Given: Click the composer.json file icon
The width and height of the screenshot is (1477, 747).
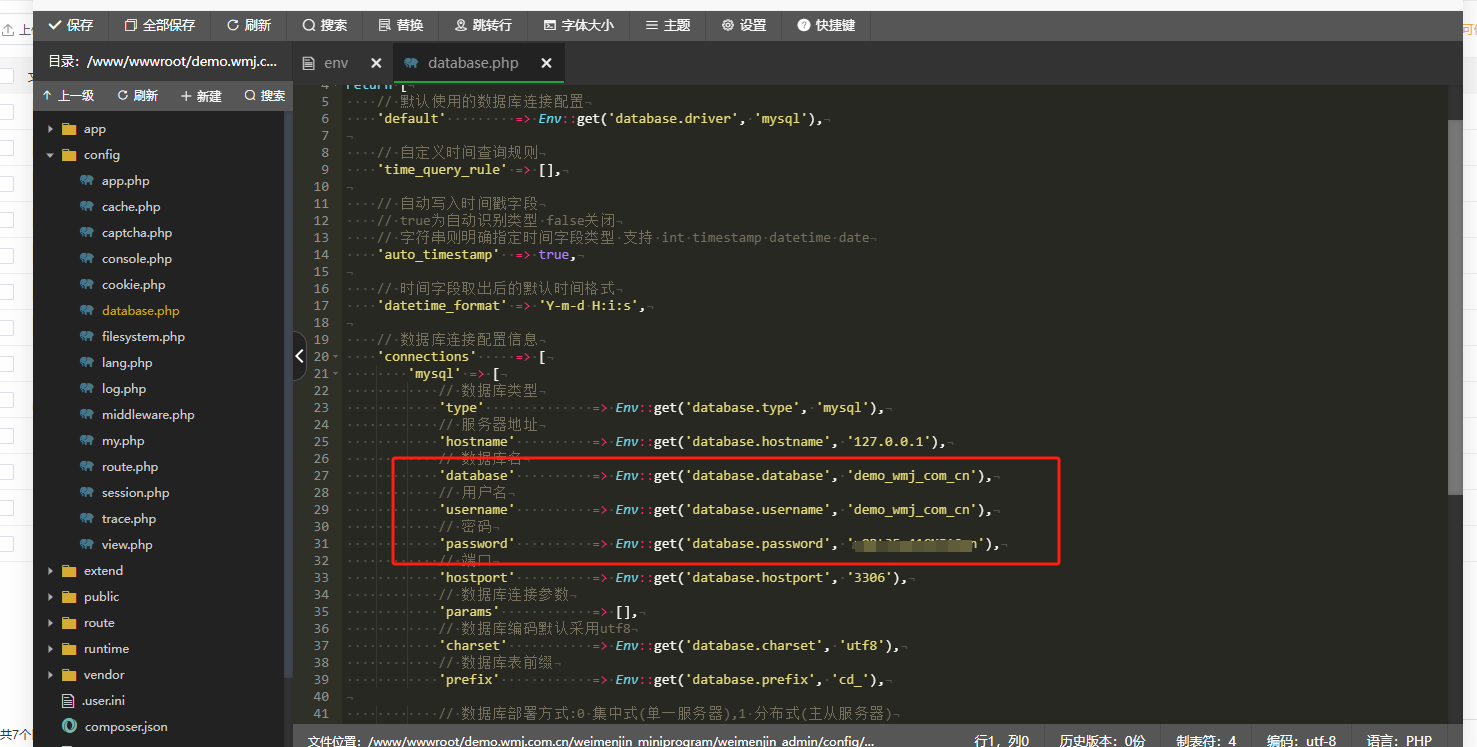Looking at the screenshot, I should (69, 726).
